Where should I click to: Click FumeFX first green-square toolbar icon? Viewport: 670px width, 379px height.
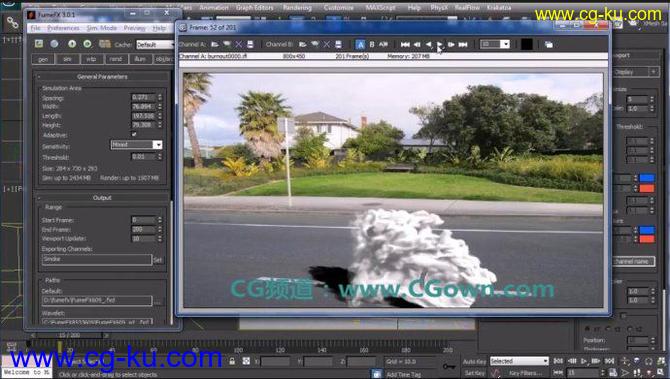pyautogui.click(x=39, y=44)
